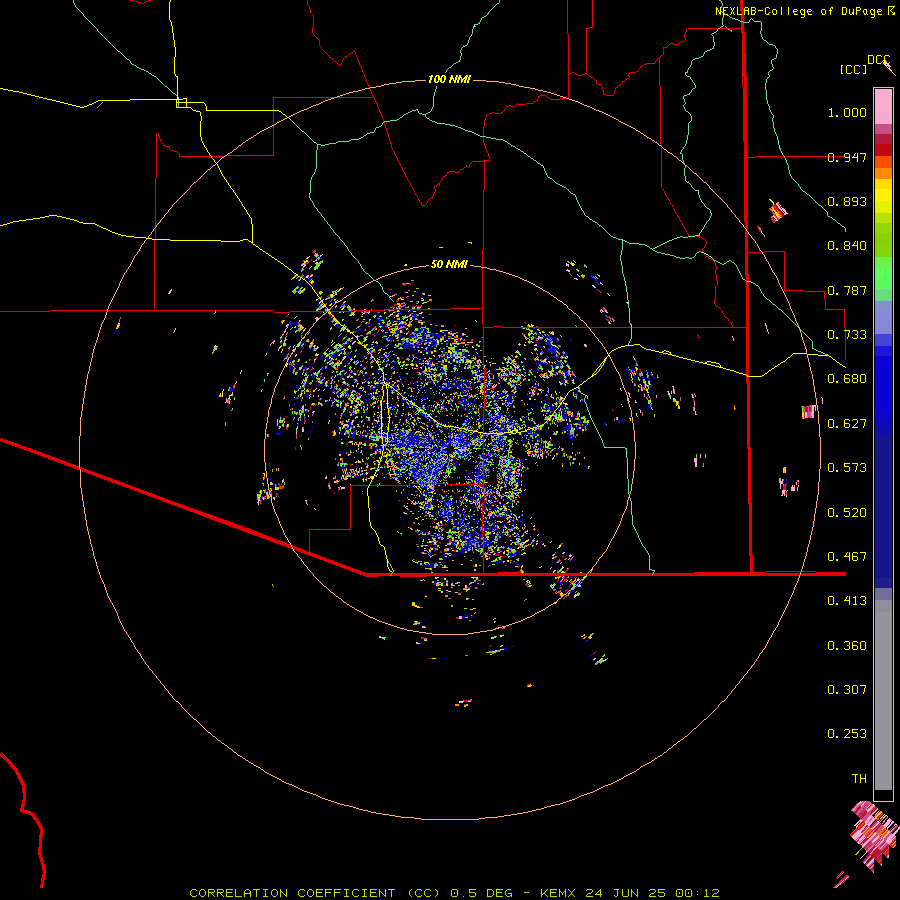Screen dimensions: 900x900
Task: Click the 1.000 colorbar value
Action: click(x=847, y=112)
